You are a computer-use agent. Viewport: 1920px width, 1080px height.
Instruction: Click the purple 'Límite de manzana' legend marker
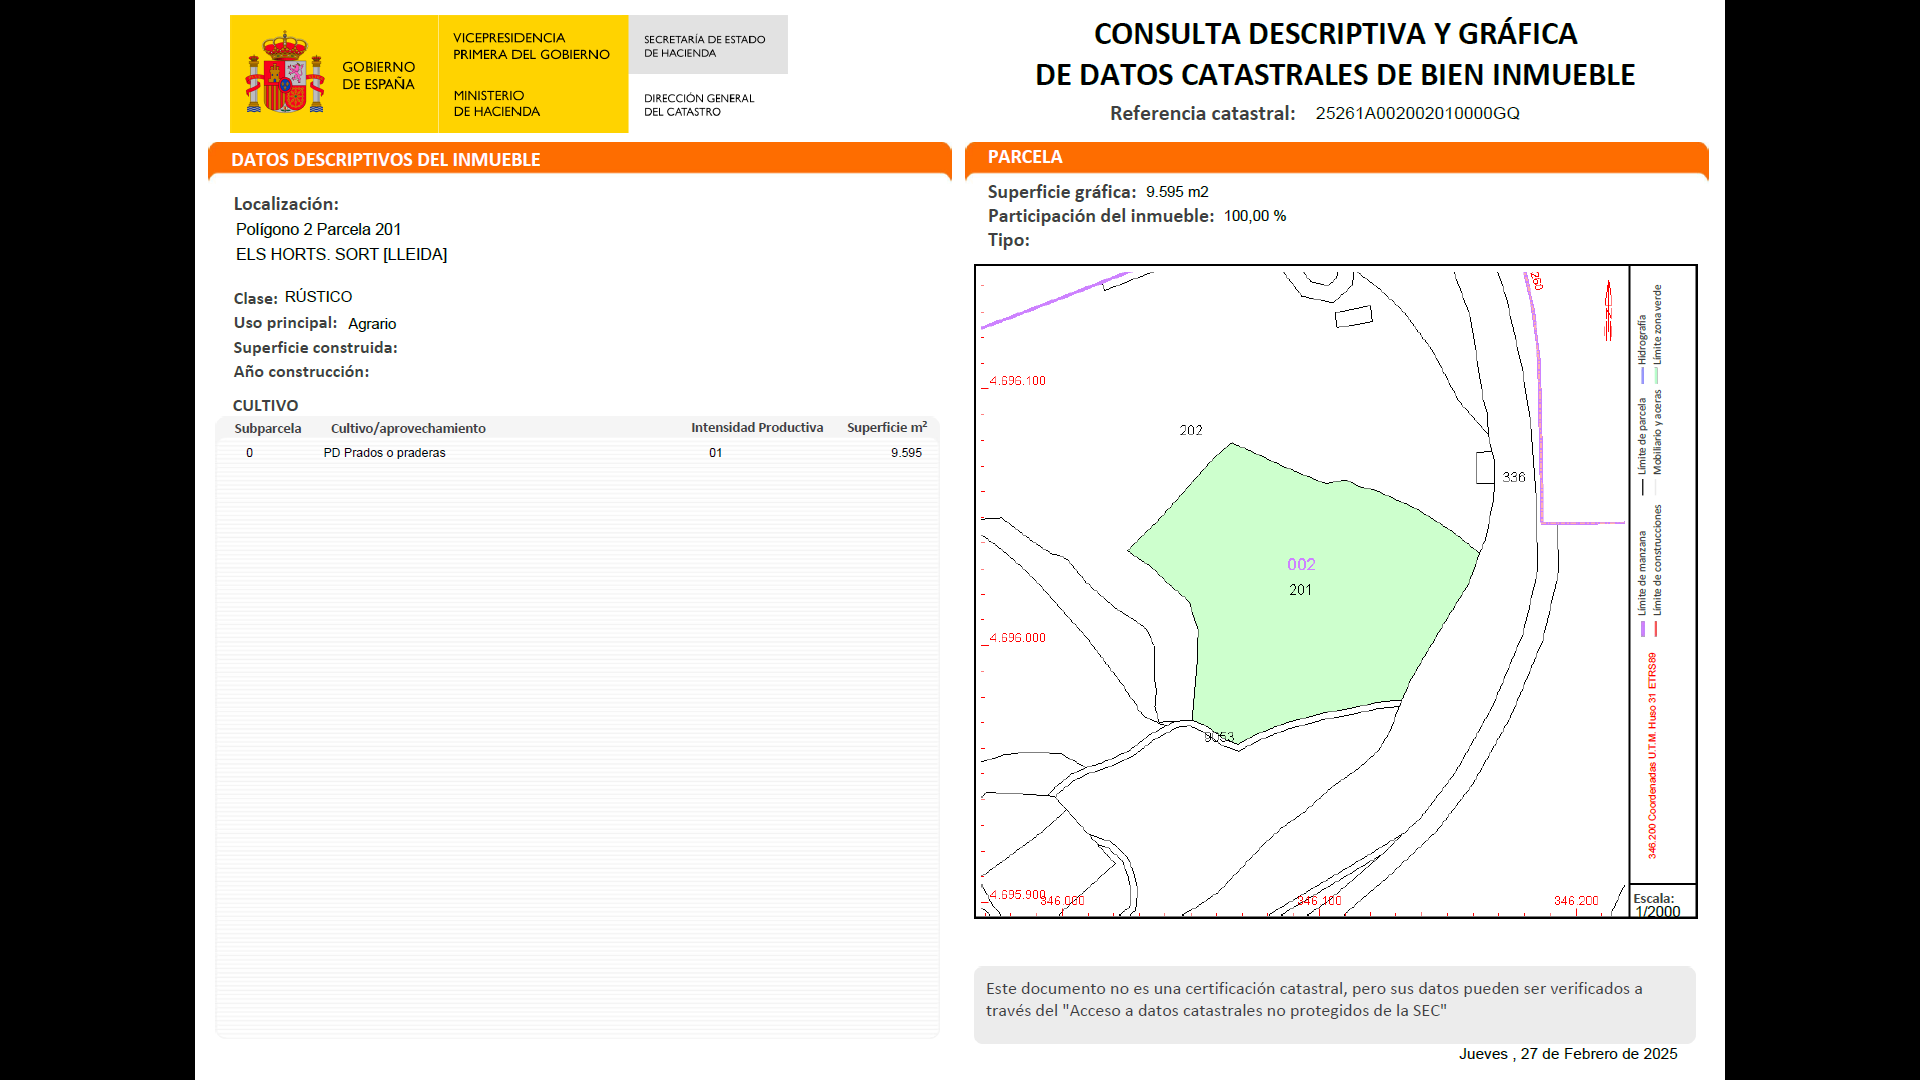tap(1642, 629)
